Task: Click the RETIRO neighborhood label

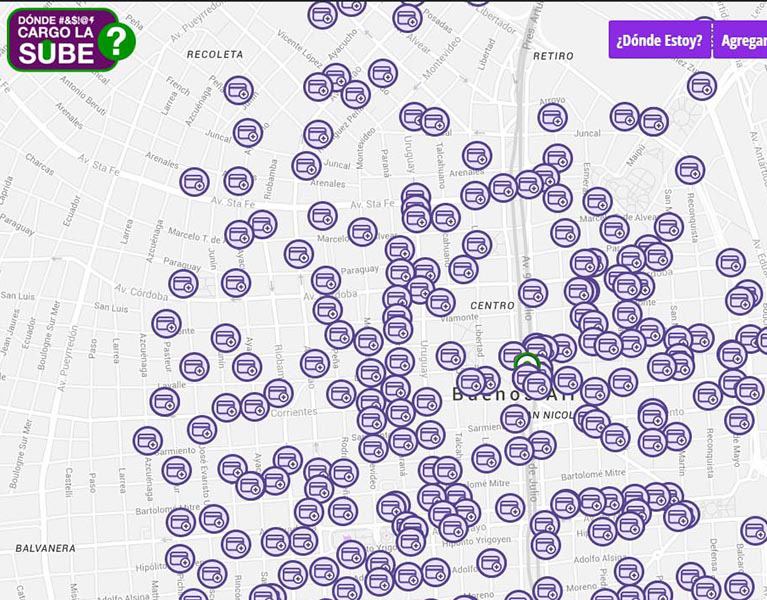Action: tap(553, 56)
